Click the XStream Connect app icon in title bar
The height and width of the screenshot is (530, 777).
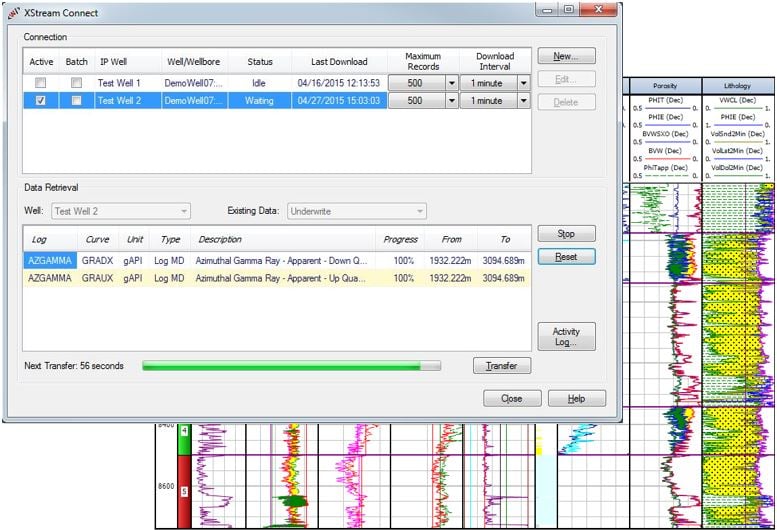[x=14, y=13]
